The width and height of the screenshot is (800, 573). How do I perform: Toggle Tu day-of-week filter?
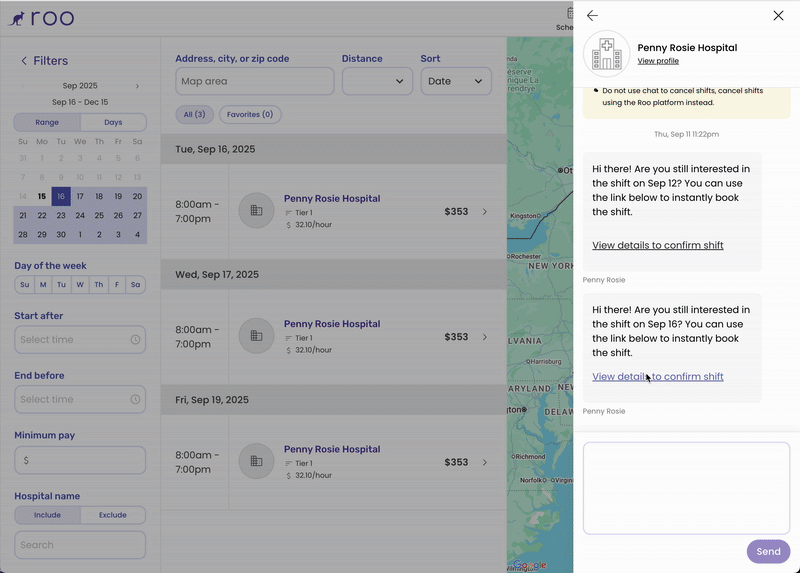tap(61, 285)
